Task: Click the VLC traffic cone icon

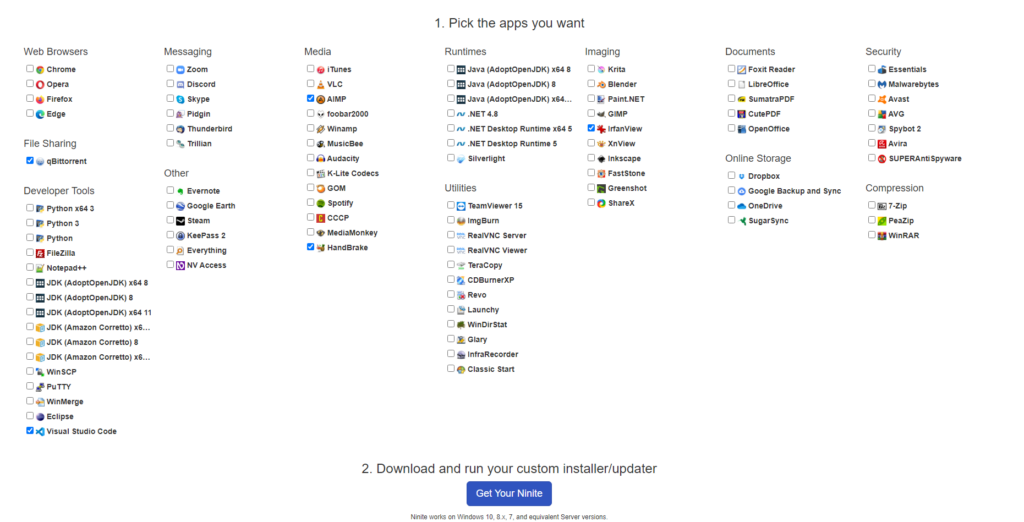Action: tap(320, 85)
